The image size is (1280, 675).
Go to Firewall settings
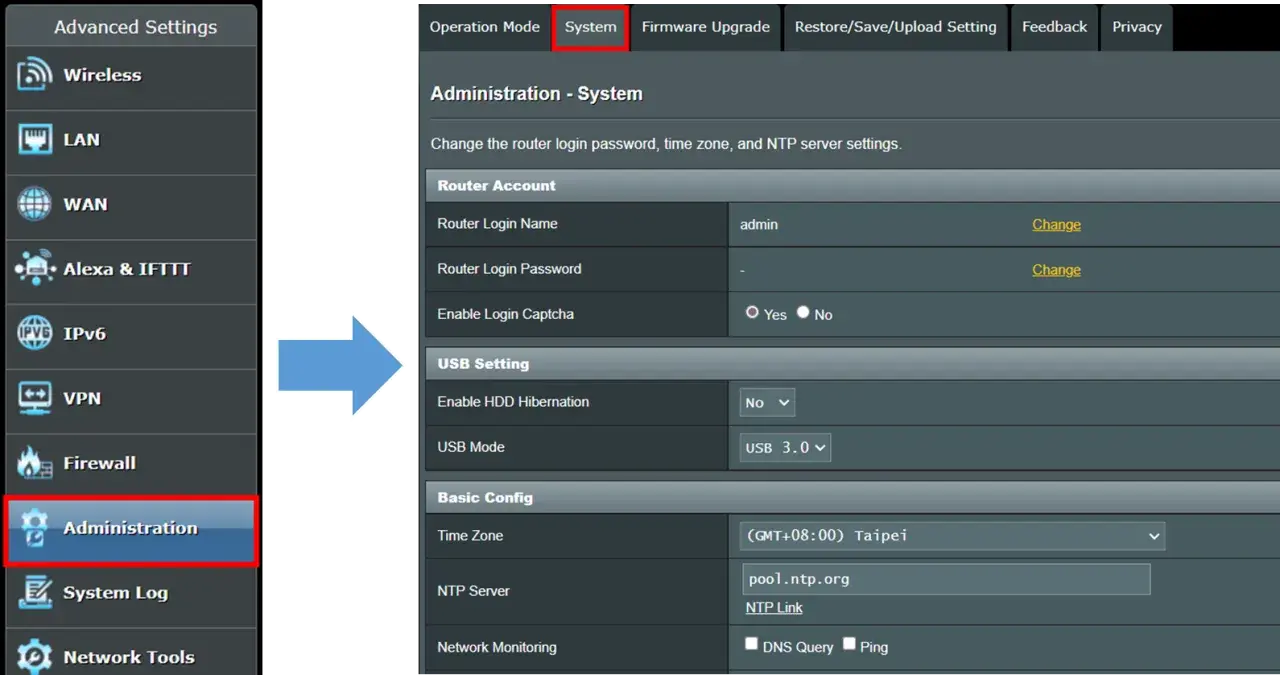[131, 464]
